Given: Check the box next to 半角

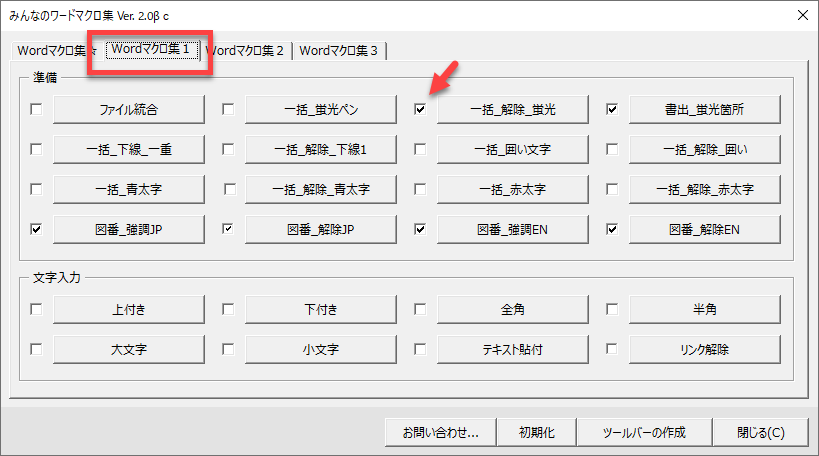Looking at the screenshot, I should (612, 310).
